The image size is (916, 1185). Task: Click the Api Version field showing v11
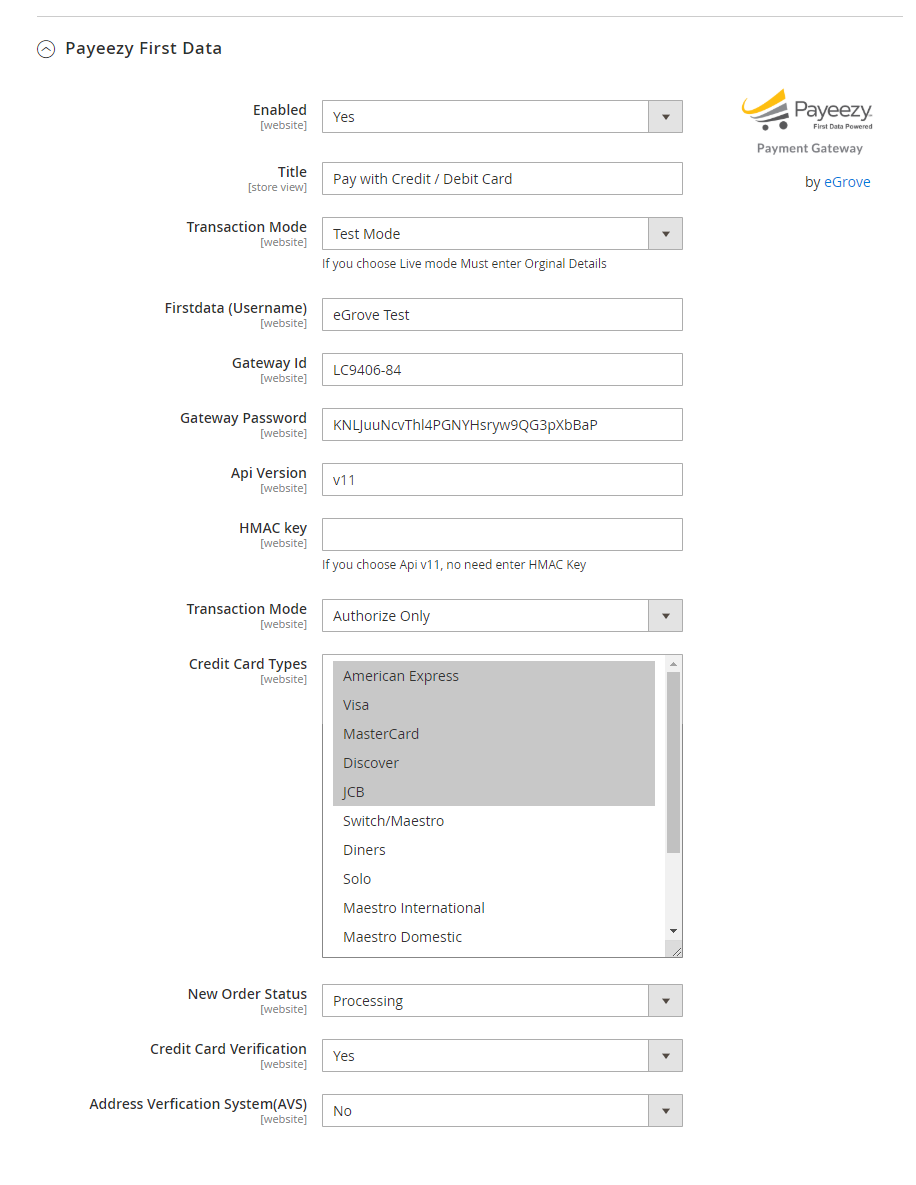pos(500,479)
